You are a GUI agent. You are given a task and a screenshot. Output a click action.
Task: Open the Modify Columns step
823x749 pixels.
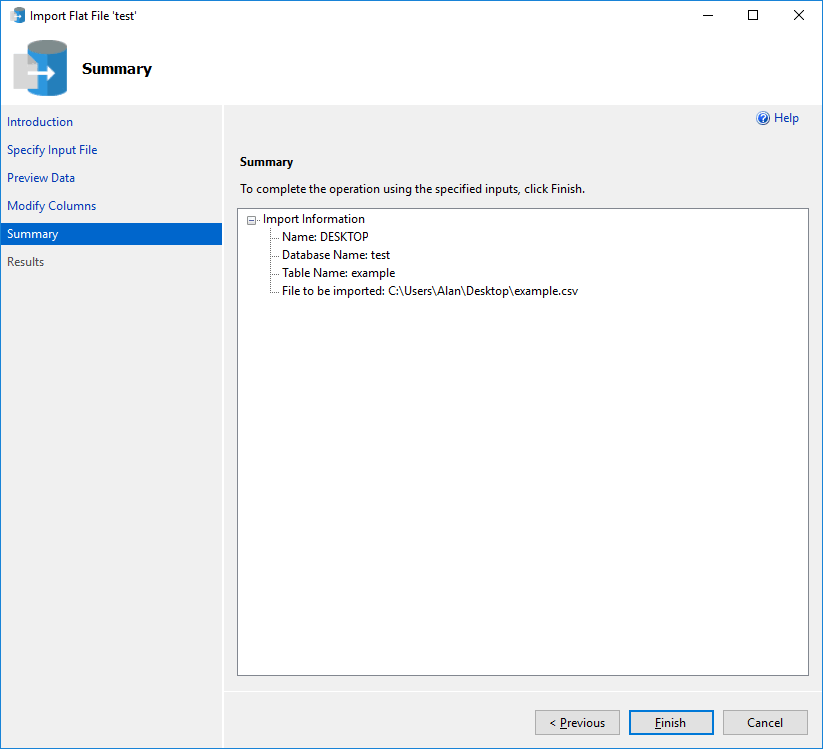coord(52,205)
